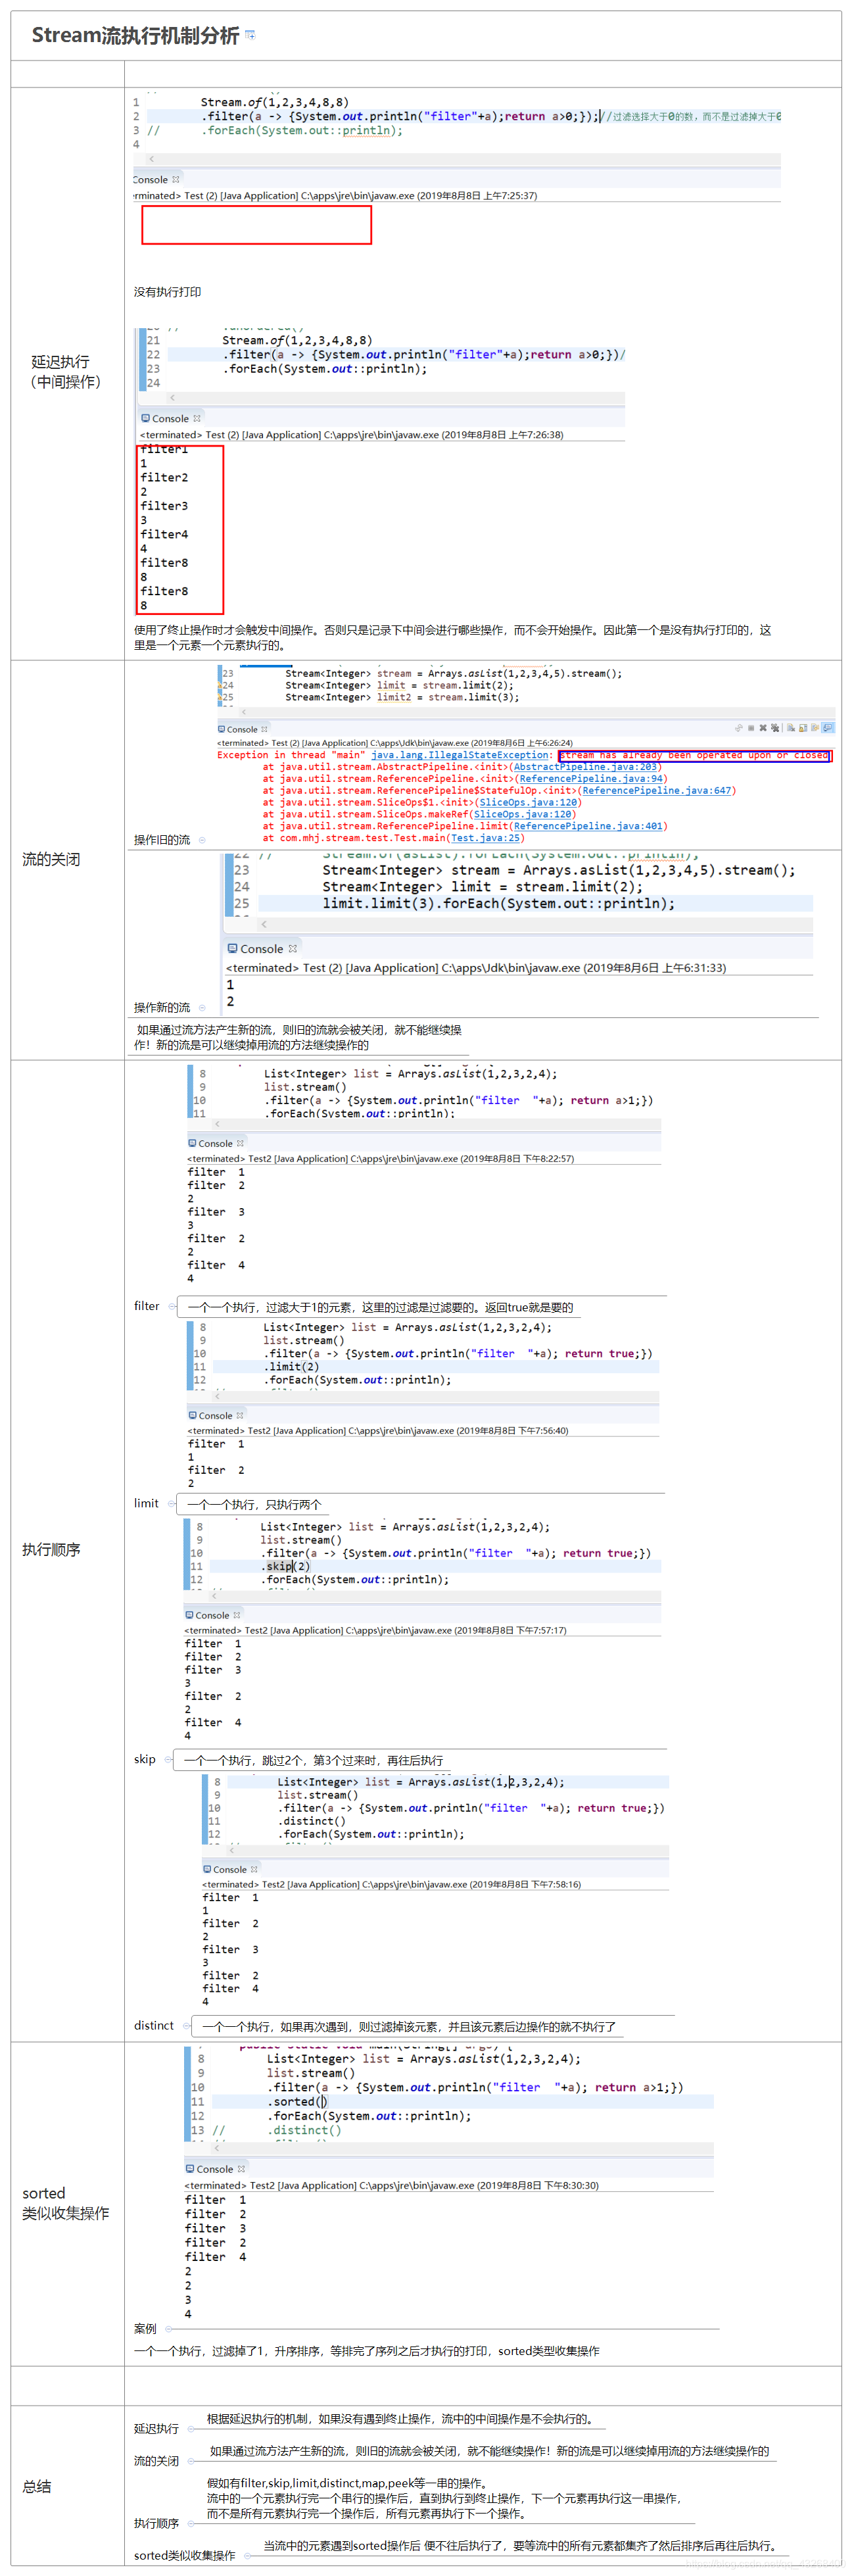Click scroll-left arrow under limit.limit(3) code
This screenshot has height=2576, width=852.
[x=264, y=924]
